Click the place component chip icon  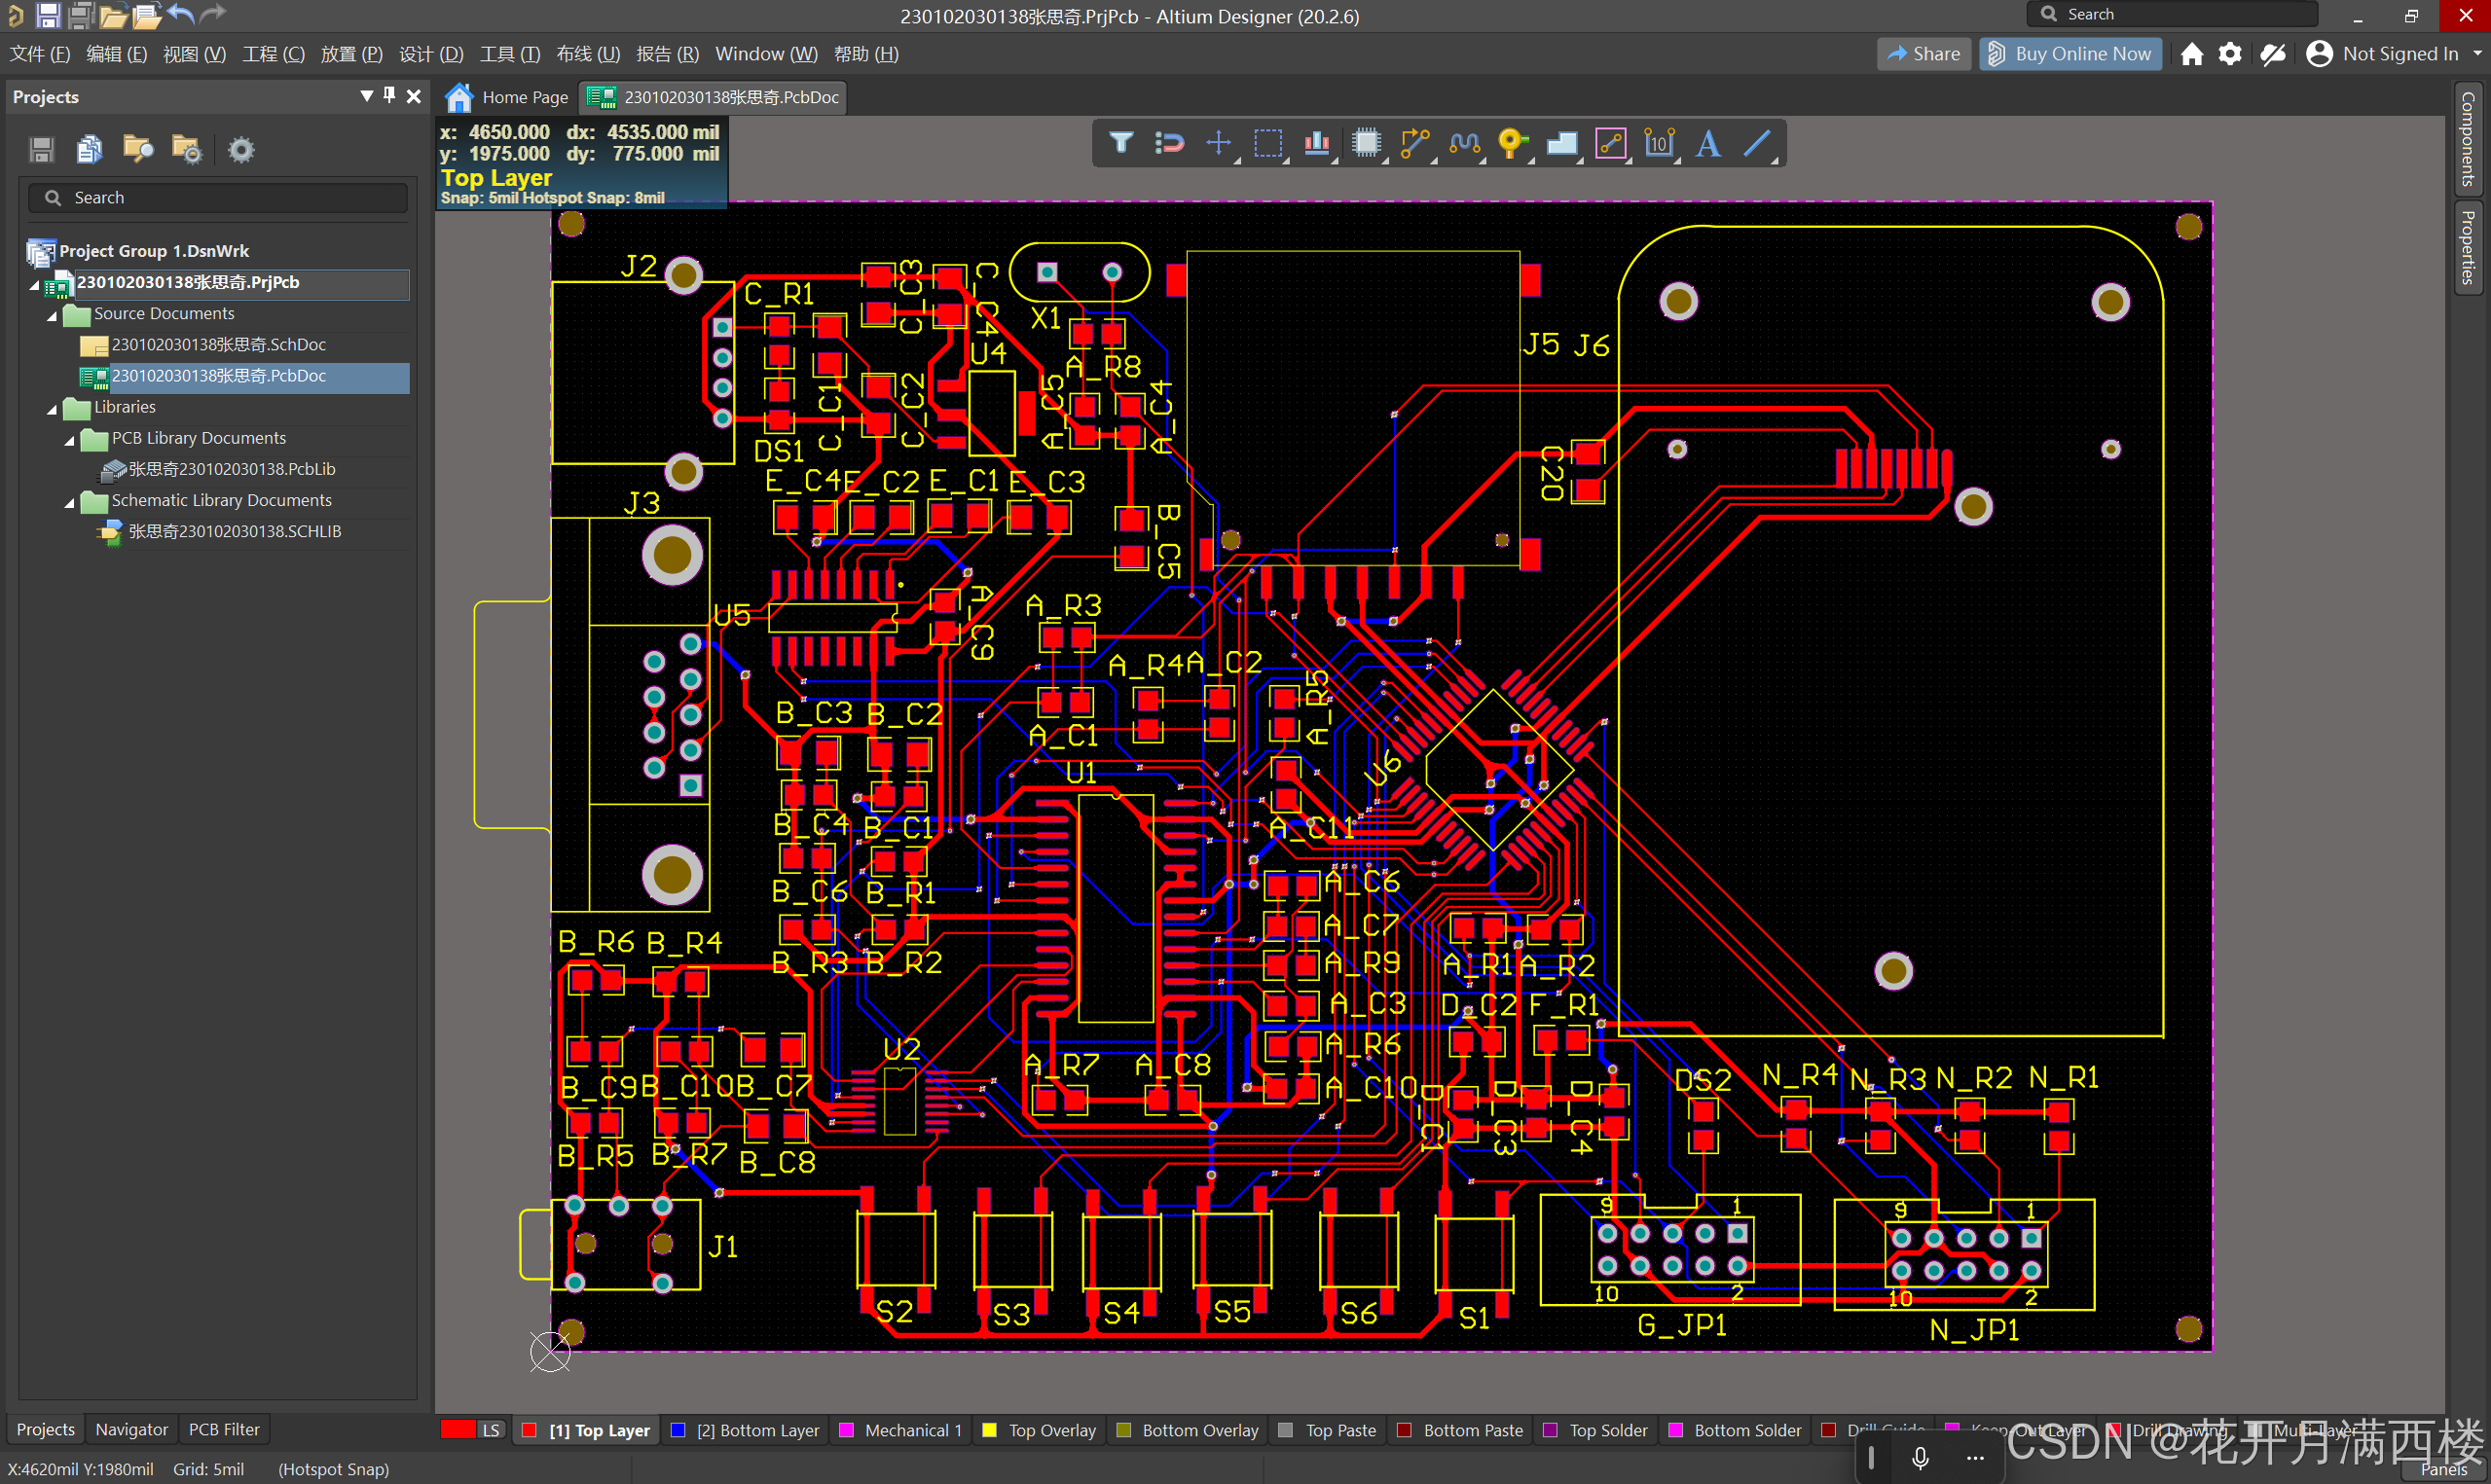coord(1365,143)
